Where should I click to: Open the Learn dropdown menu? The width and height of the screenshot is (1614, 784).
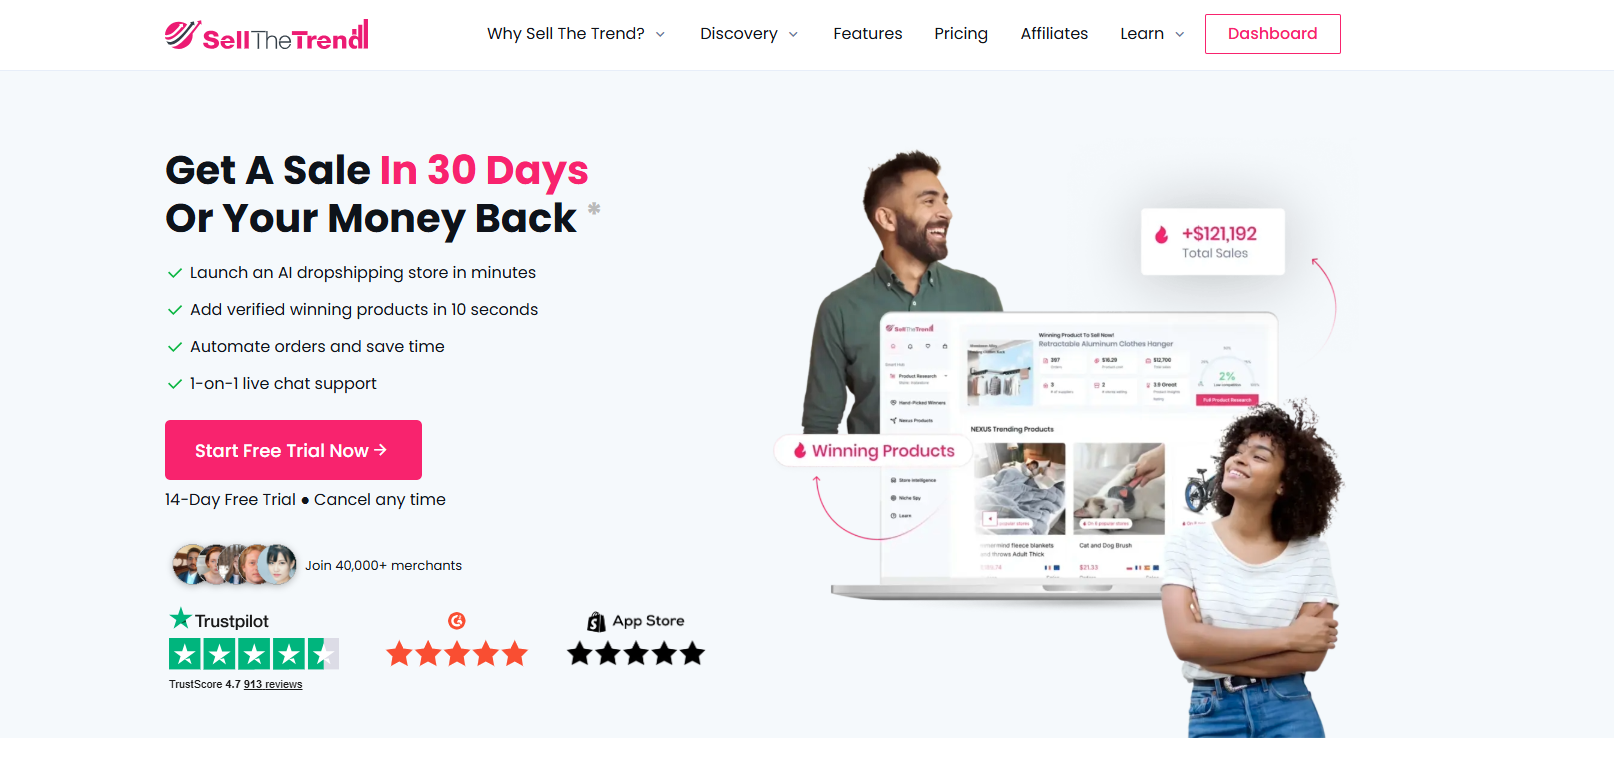click(1153, 34)
